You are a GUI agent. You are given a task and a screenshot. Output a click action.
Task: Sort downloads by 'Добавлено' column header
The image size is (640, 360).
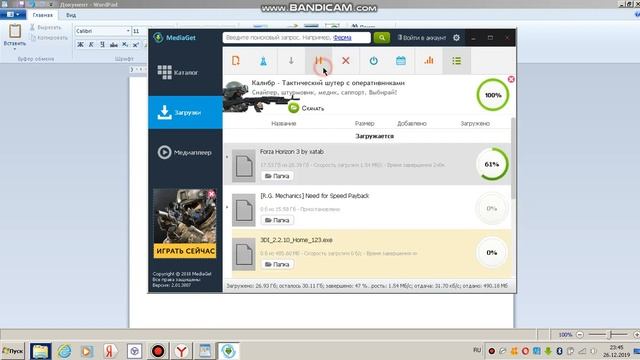click(412, 123)
